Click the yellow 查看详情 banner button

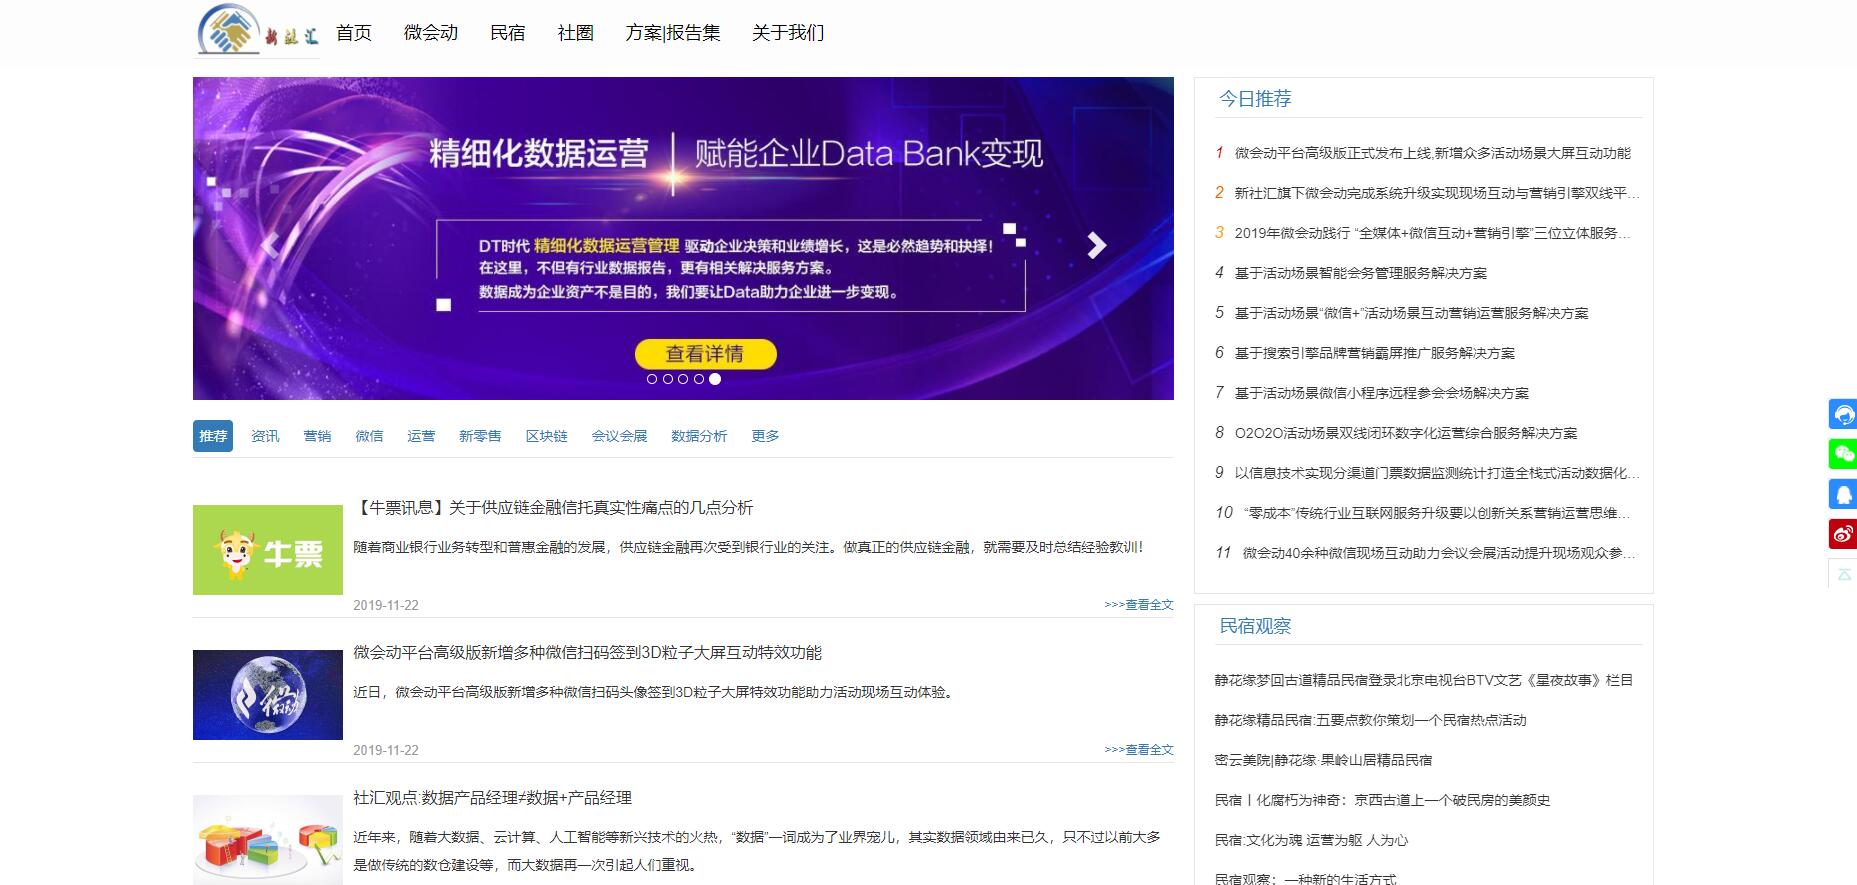pyautogui.click(x=705, y=353)
